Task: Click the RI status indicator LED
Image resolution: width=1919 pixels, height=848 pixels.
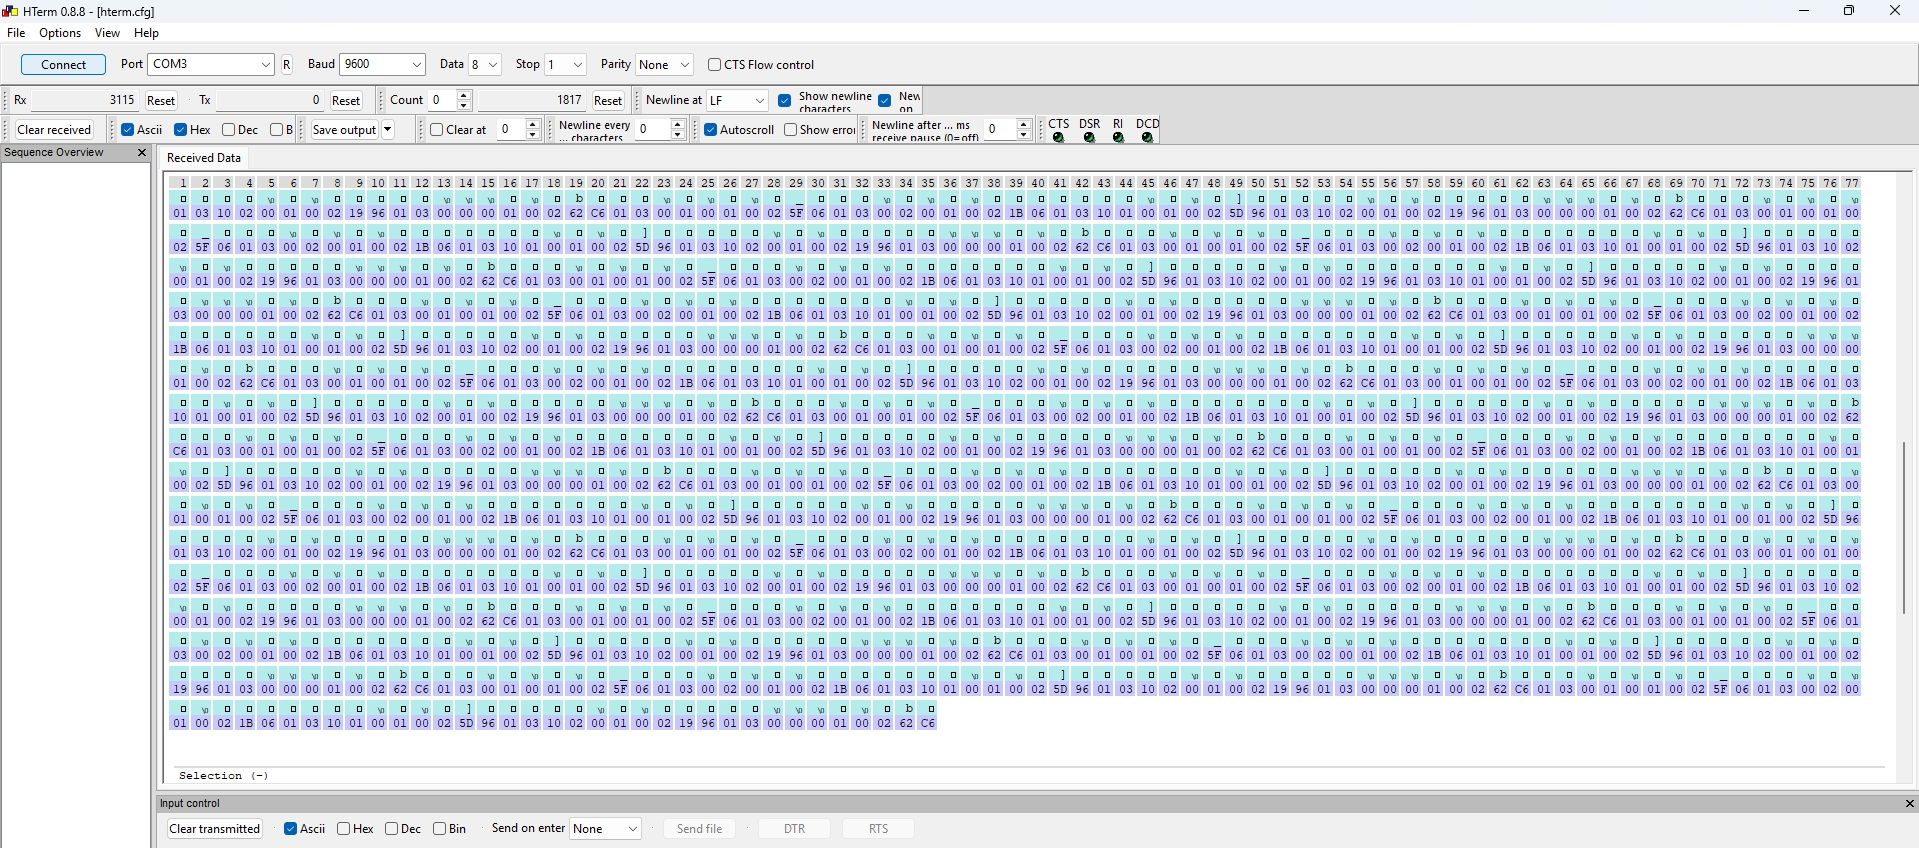Action: 1118,138
